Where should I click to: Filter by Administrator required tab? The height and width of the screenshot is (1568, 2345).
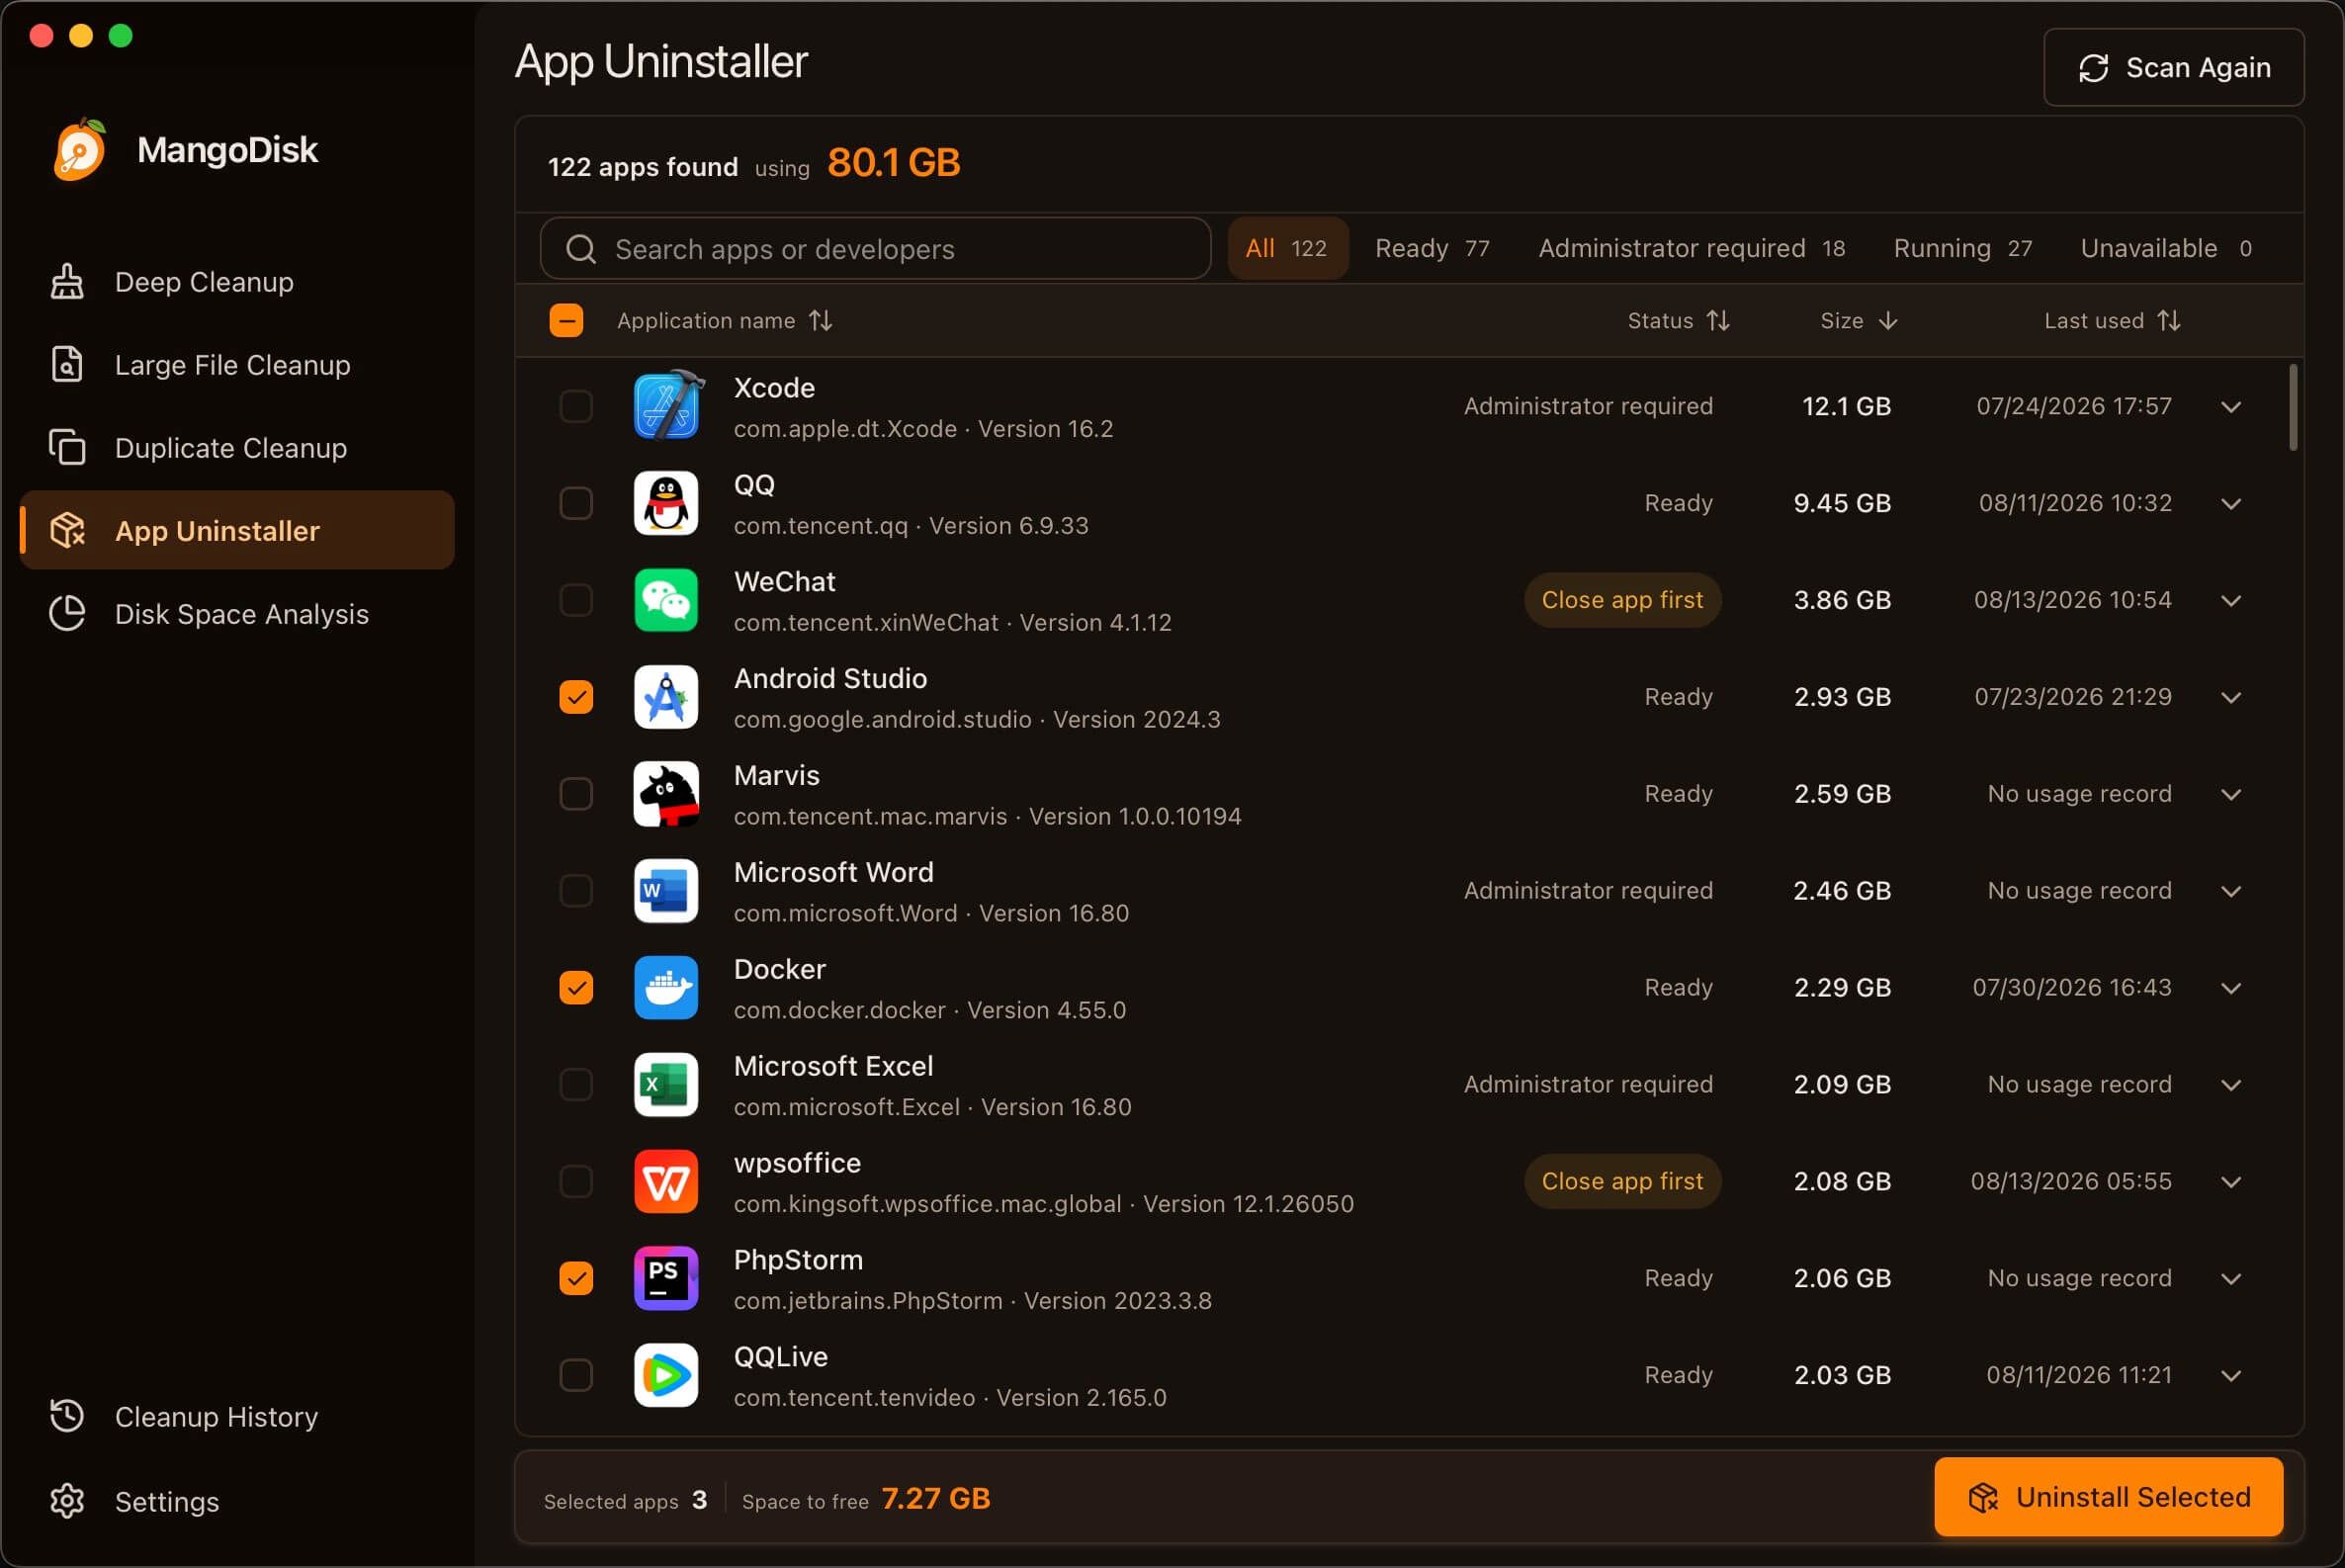(1691, 249)
